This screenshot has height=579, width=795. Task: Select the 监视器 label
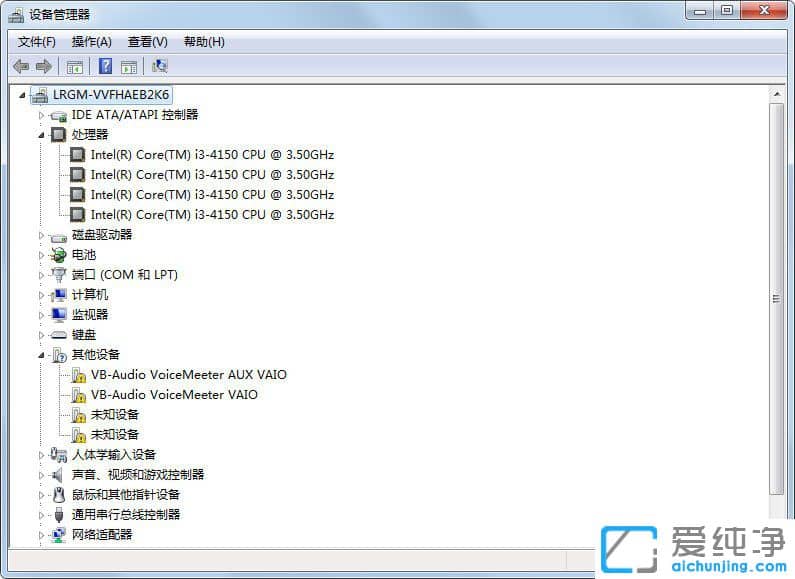point(90,315)
